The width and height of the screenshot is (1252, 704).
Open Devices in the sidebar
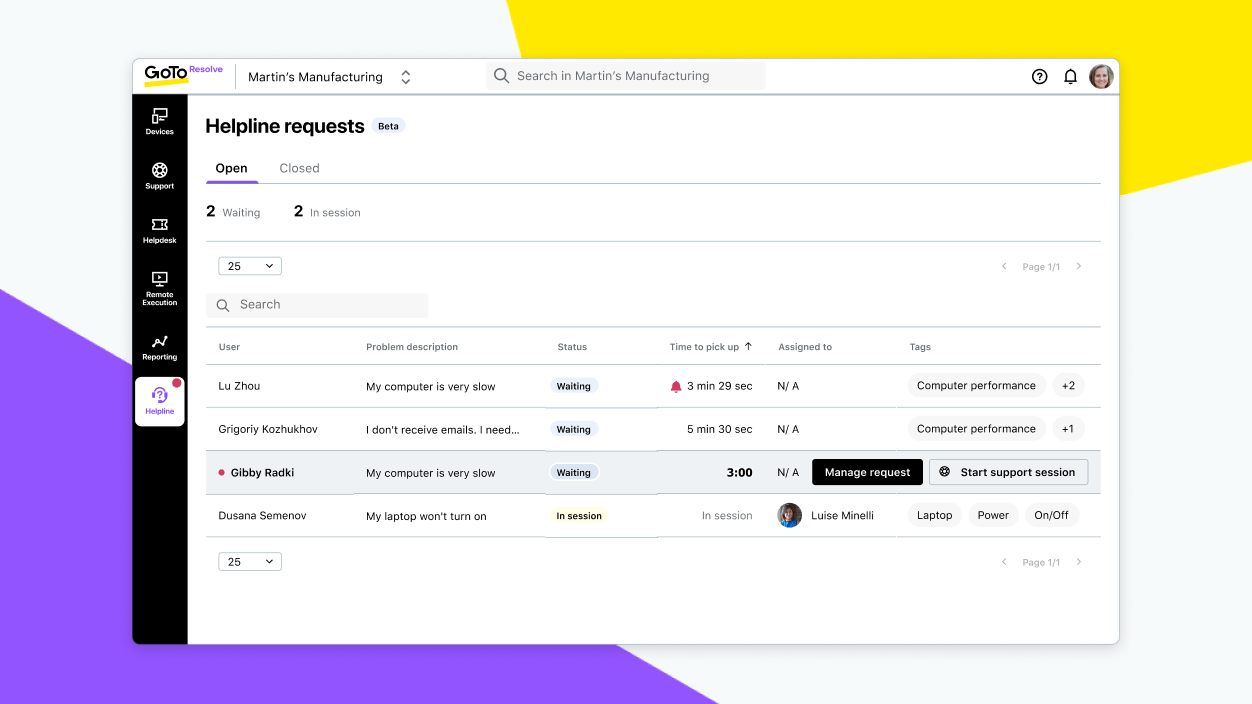(x=159, y=121)
